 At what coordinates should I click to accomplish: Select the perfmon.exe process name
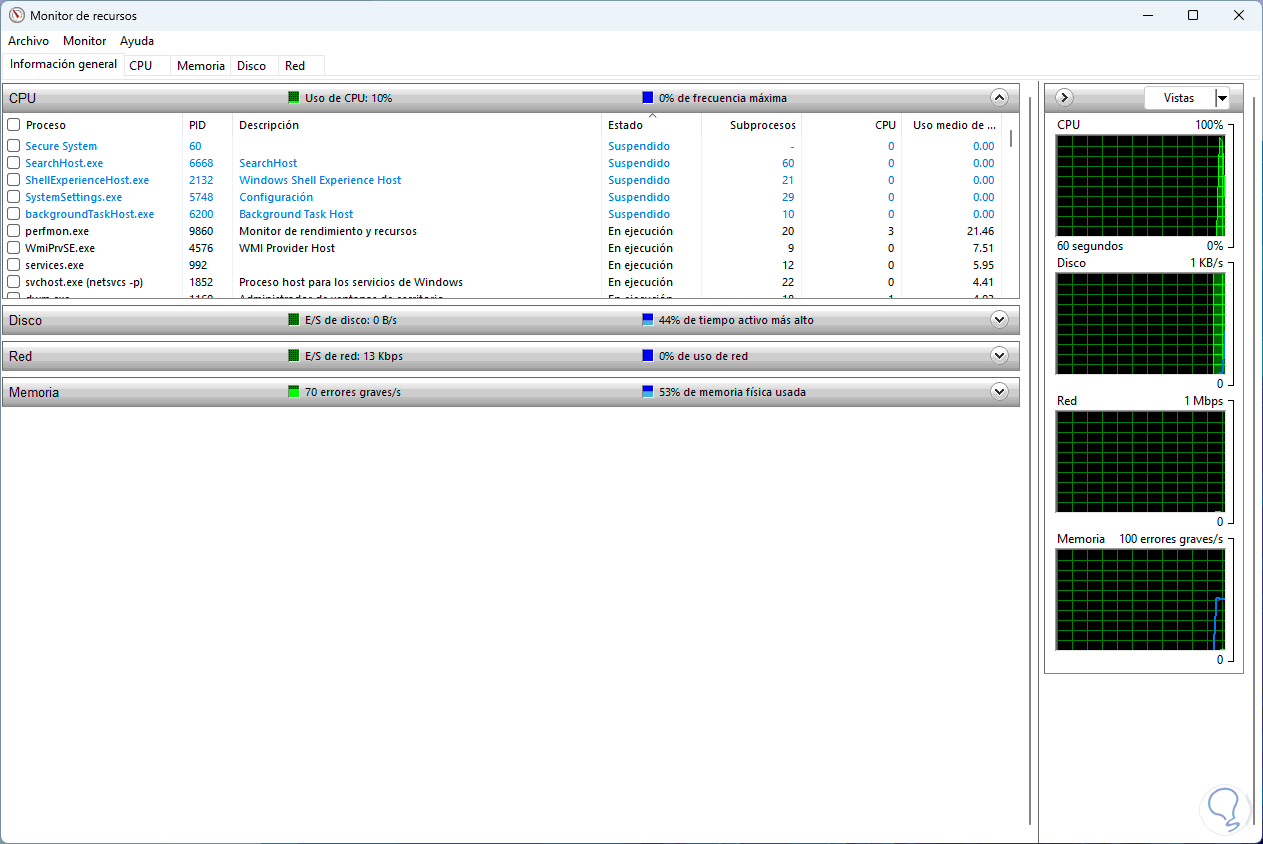tap(57, 231)
